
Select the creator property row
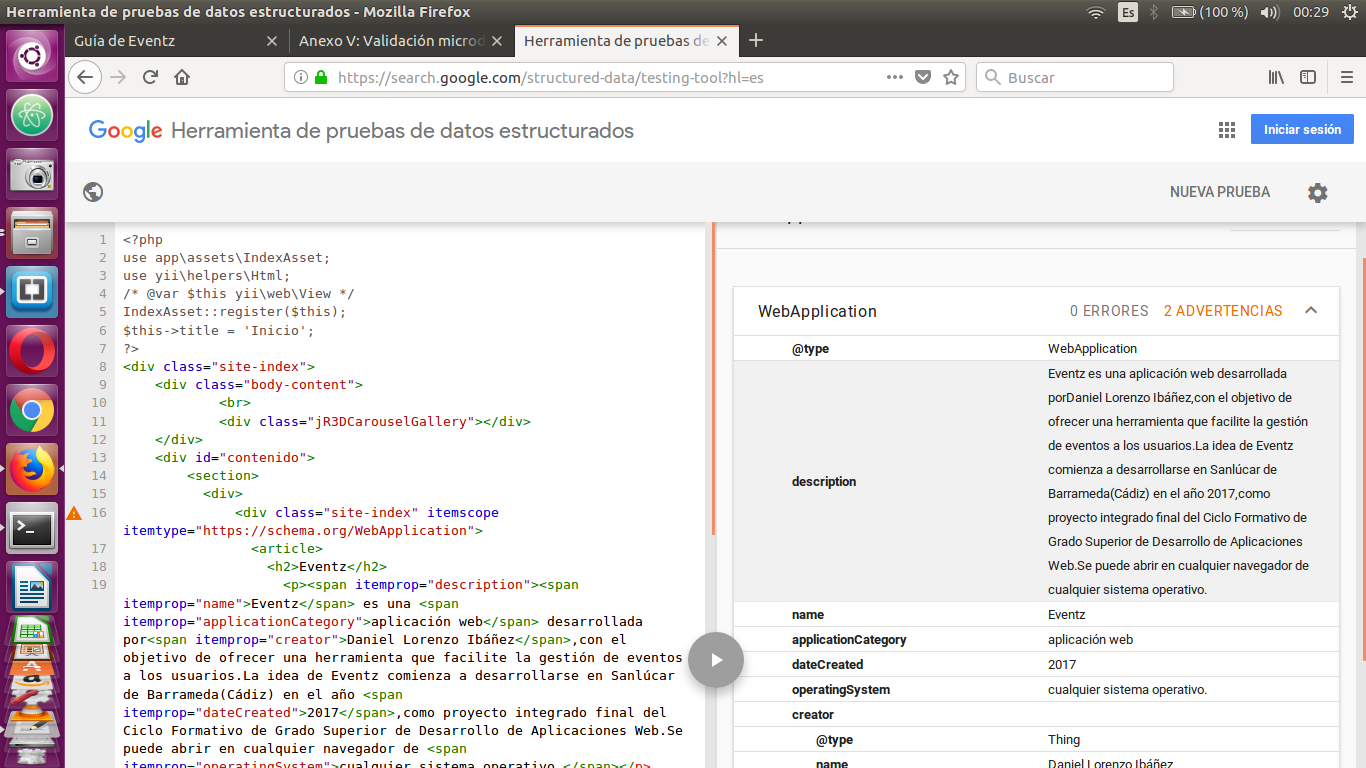[x=1036, y=714]
